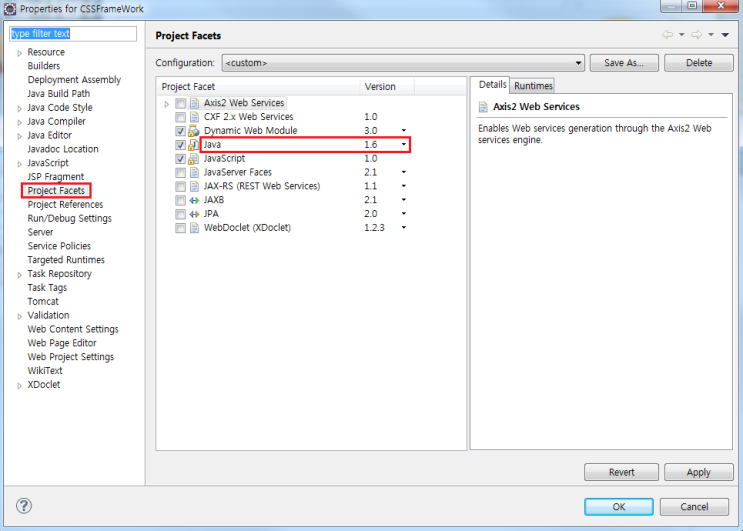The width and height of the screenshot is (743, 531).
Task: Click the Axis2 Web Services facet icon
Action: pyautogui.click(x=194, y=103)
